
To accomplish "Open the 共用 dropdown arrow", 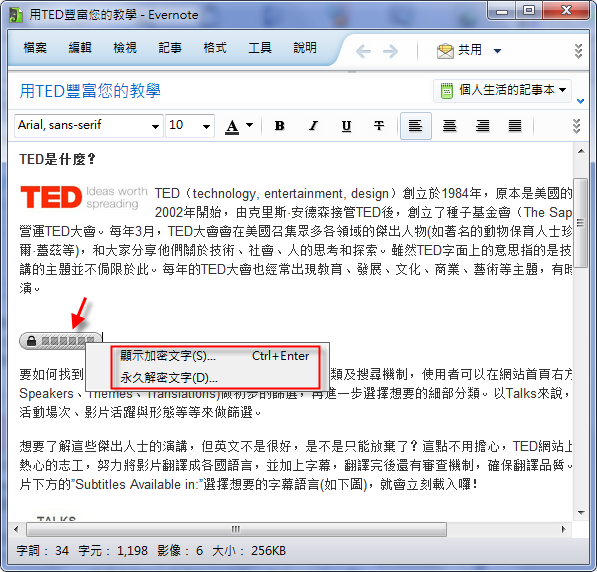I will point(497,51).
